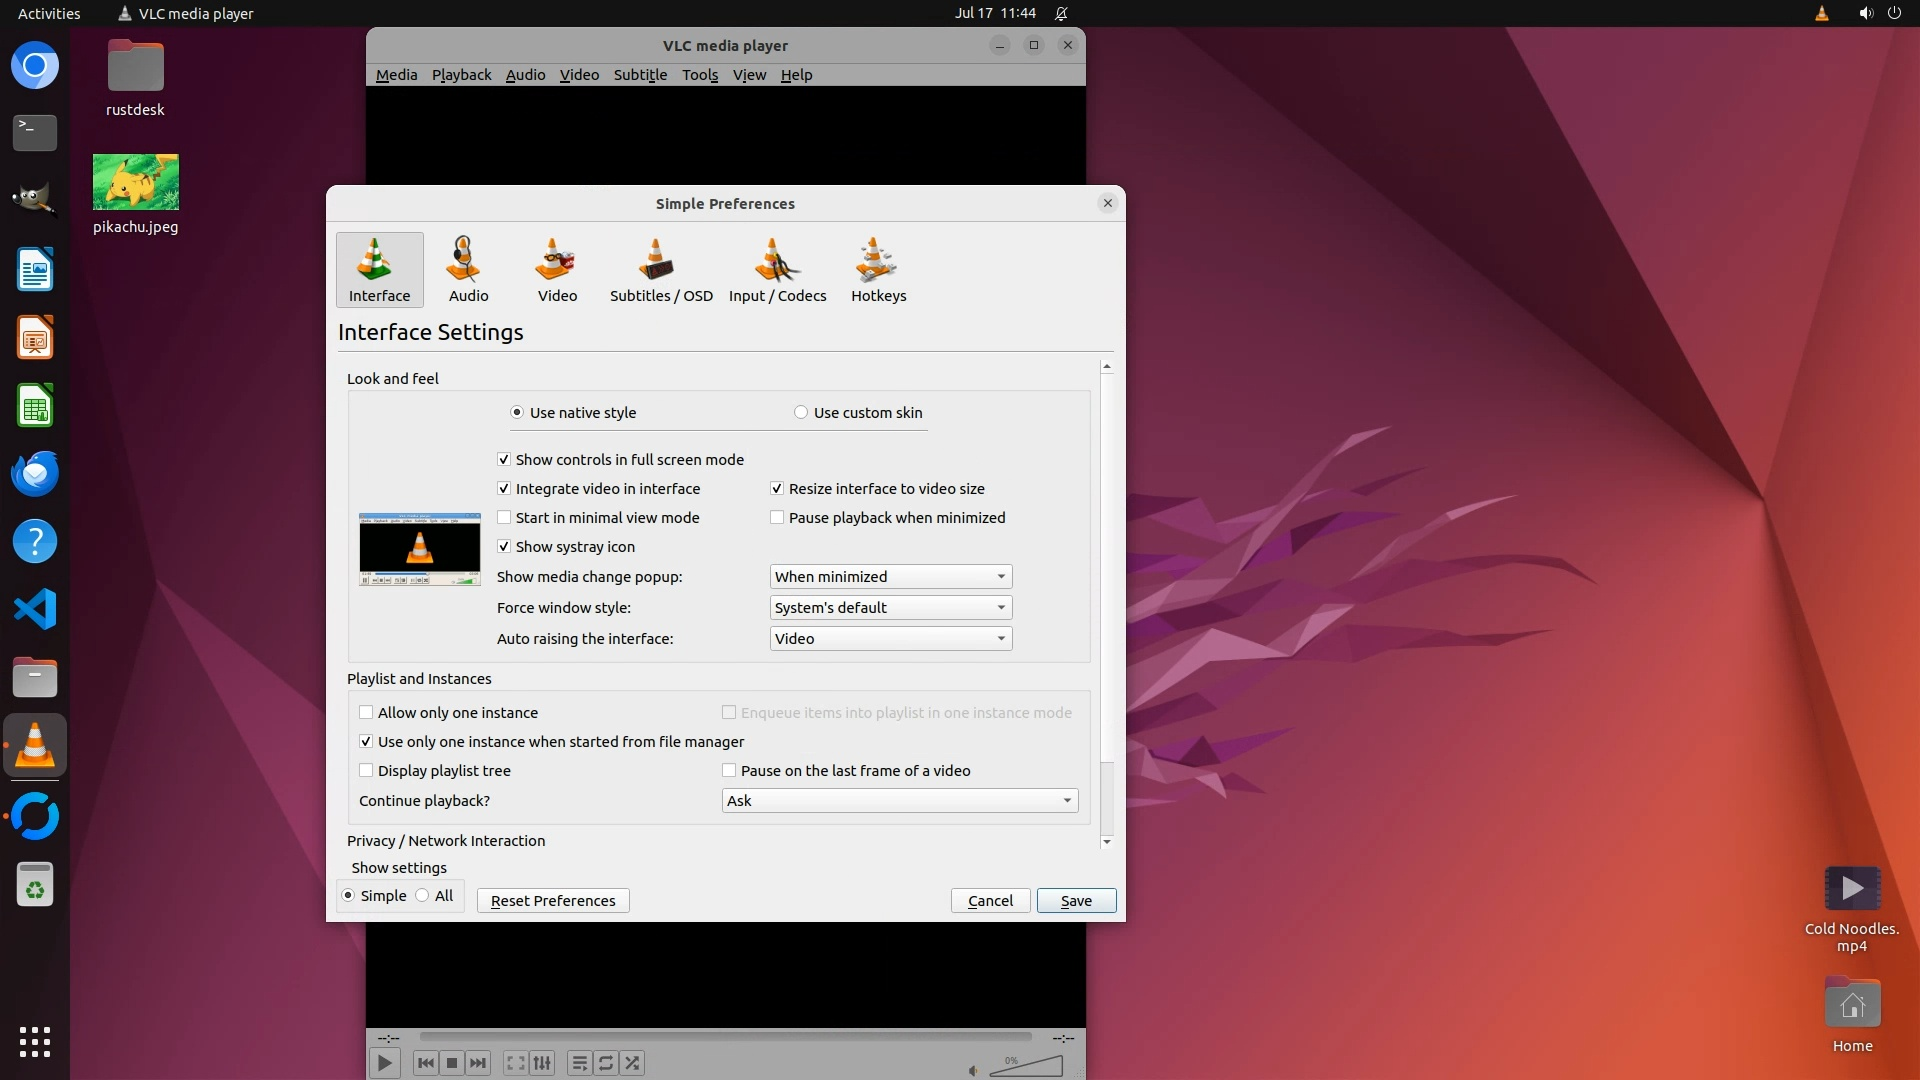Enable Start in minimal view mode
1920x1080 pixels.
[x=505, y=518]
